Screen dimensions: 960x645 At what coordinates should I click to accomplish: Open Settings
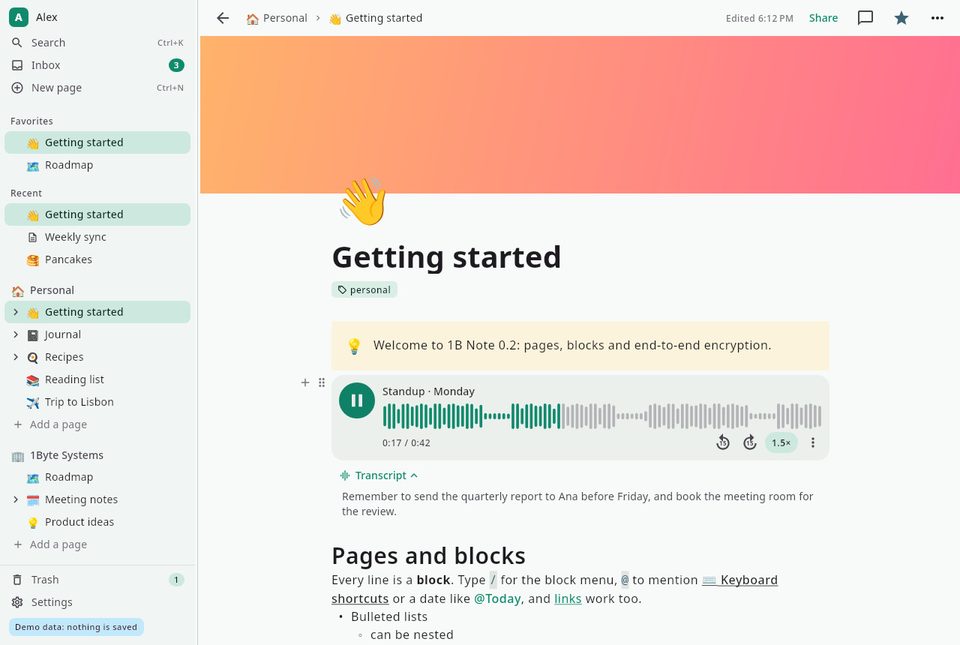pyautogui.click(x=98, y=602)
